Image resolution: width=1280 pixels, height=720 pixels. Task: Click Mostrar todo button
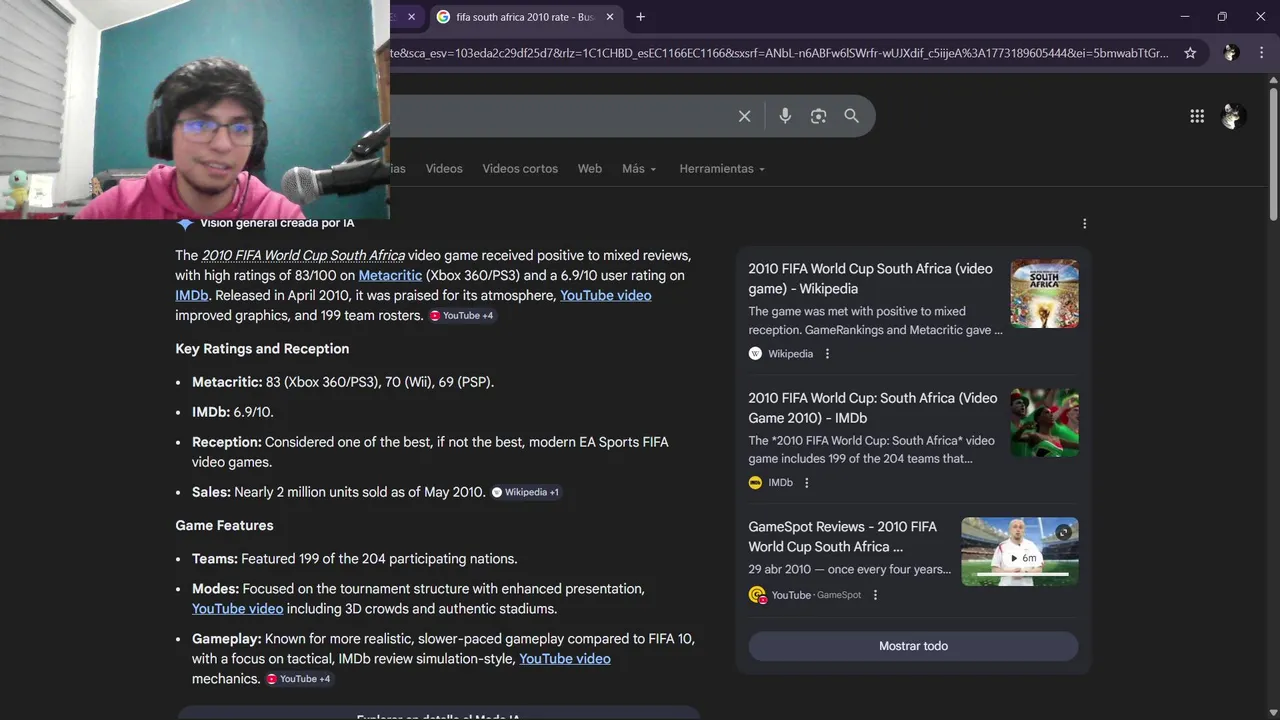tap(913, 646)
